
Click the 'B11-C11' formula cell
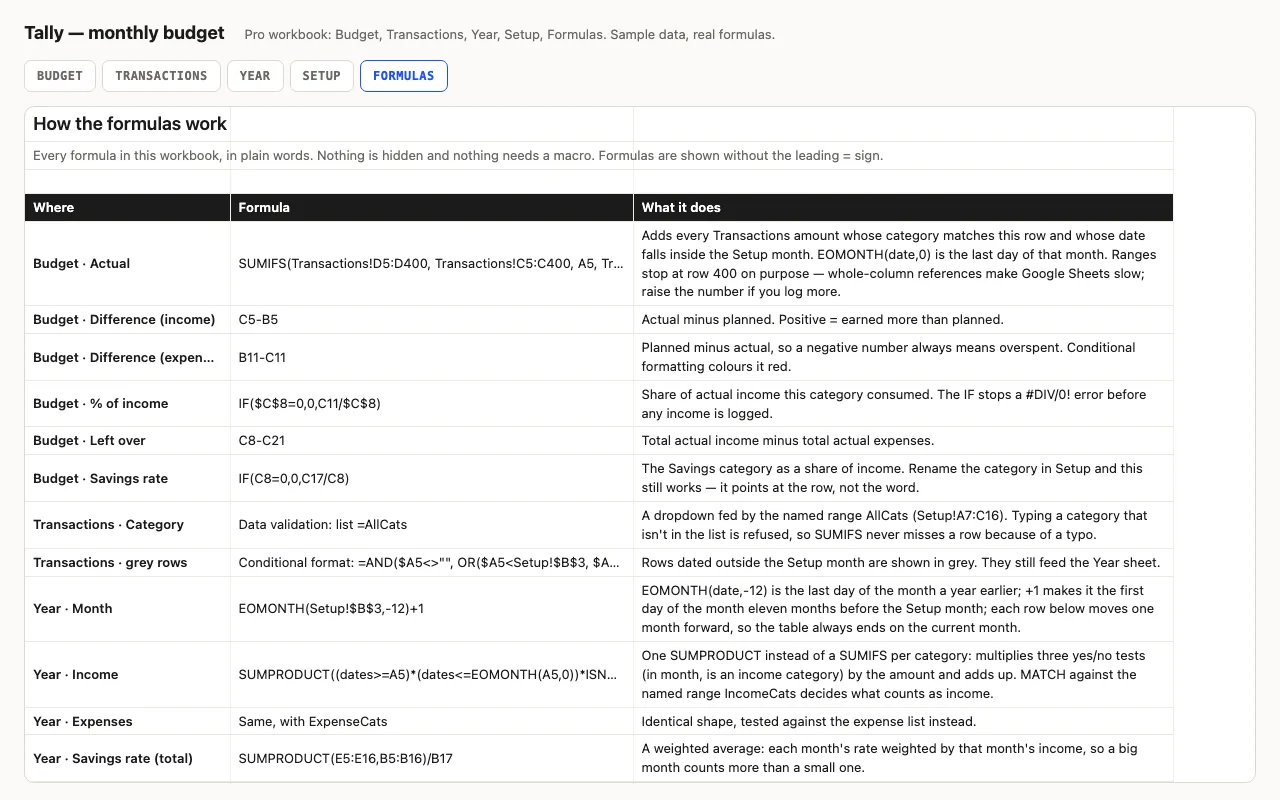coord(432,357)
